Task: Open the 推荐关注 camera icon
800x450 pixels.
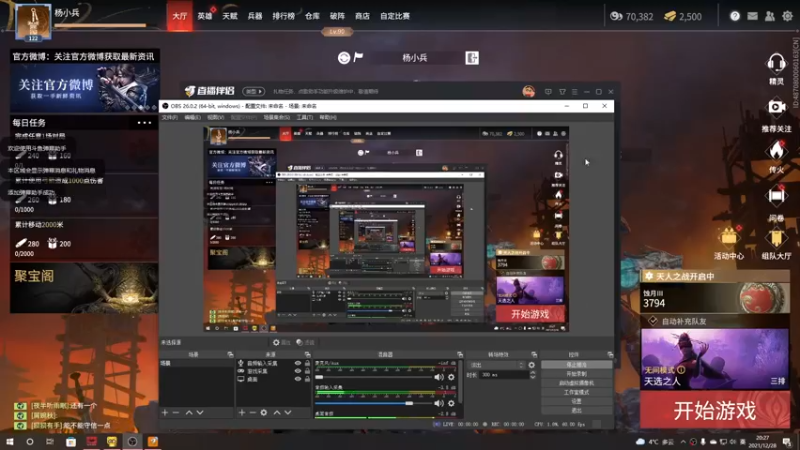Action: [776, 107]
